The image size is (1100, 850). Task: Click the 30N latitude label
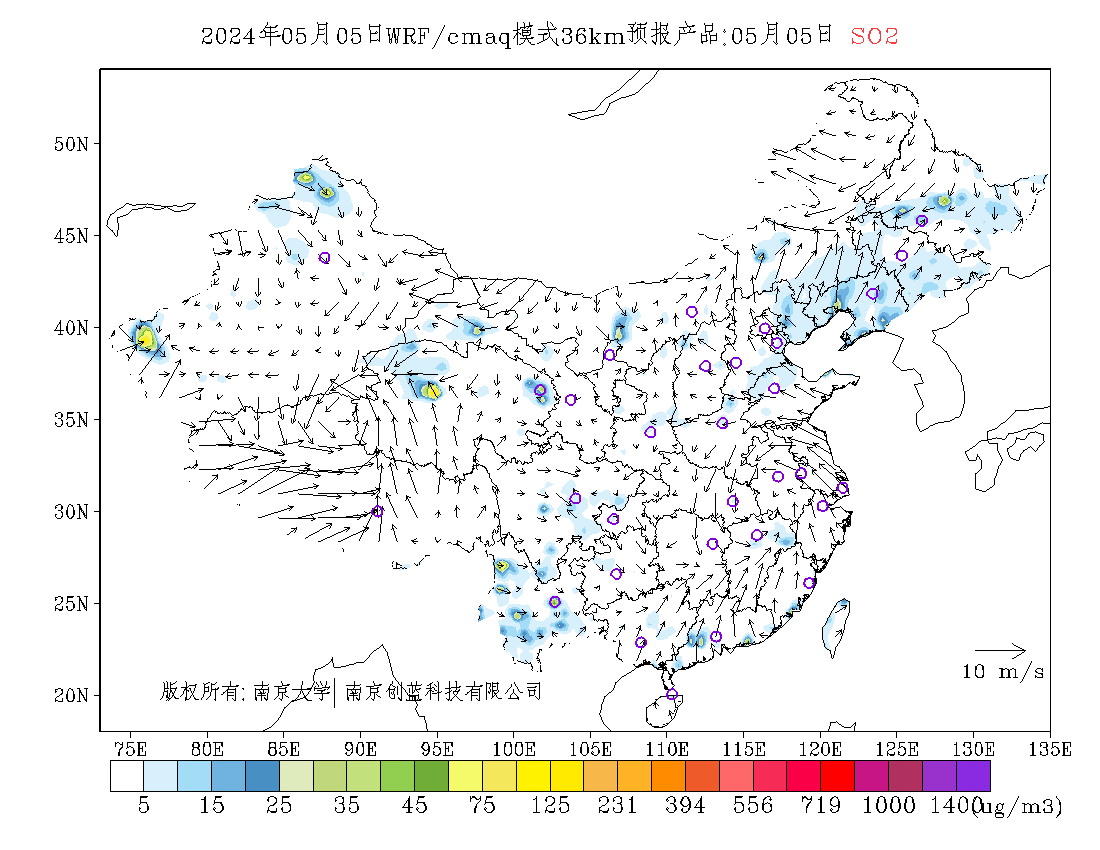[72, 511]
